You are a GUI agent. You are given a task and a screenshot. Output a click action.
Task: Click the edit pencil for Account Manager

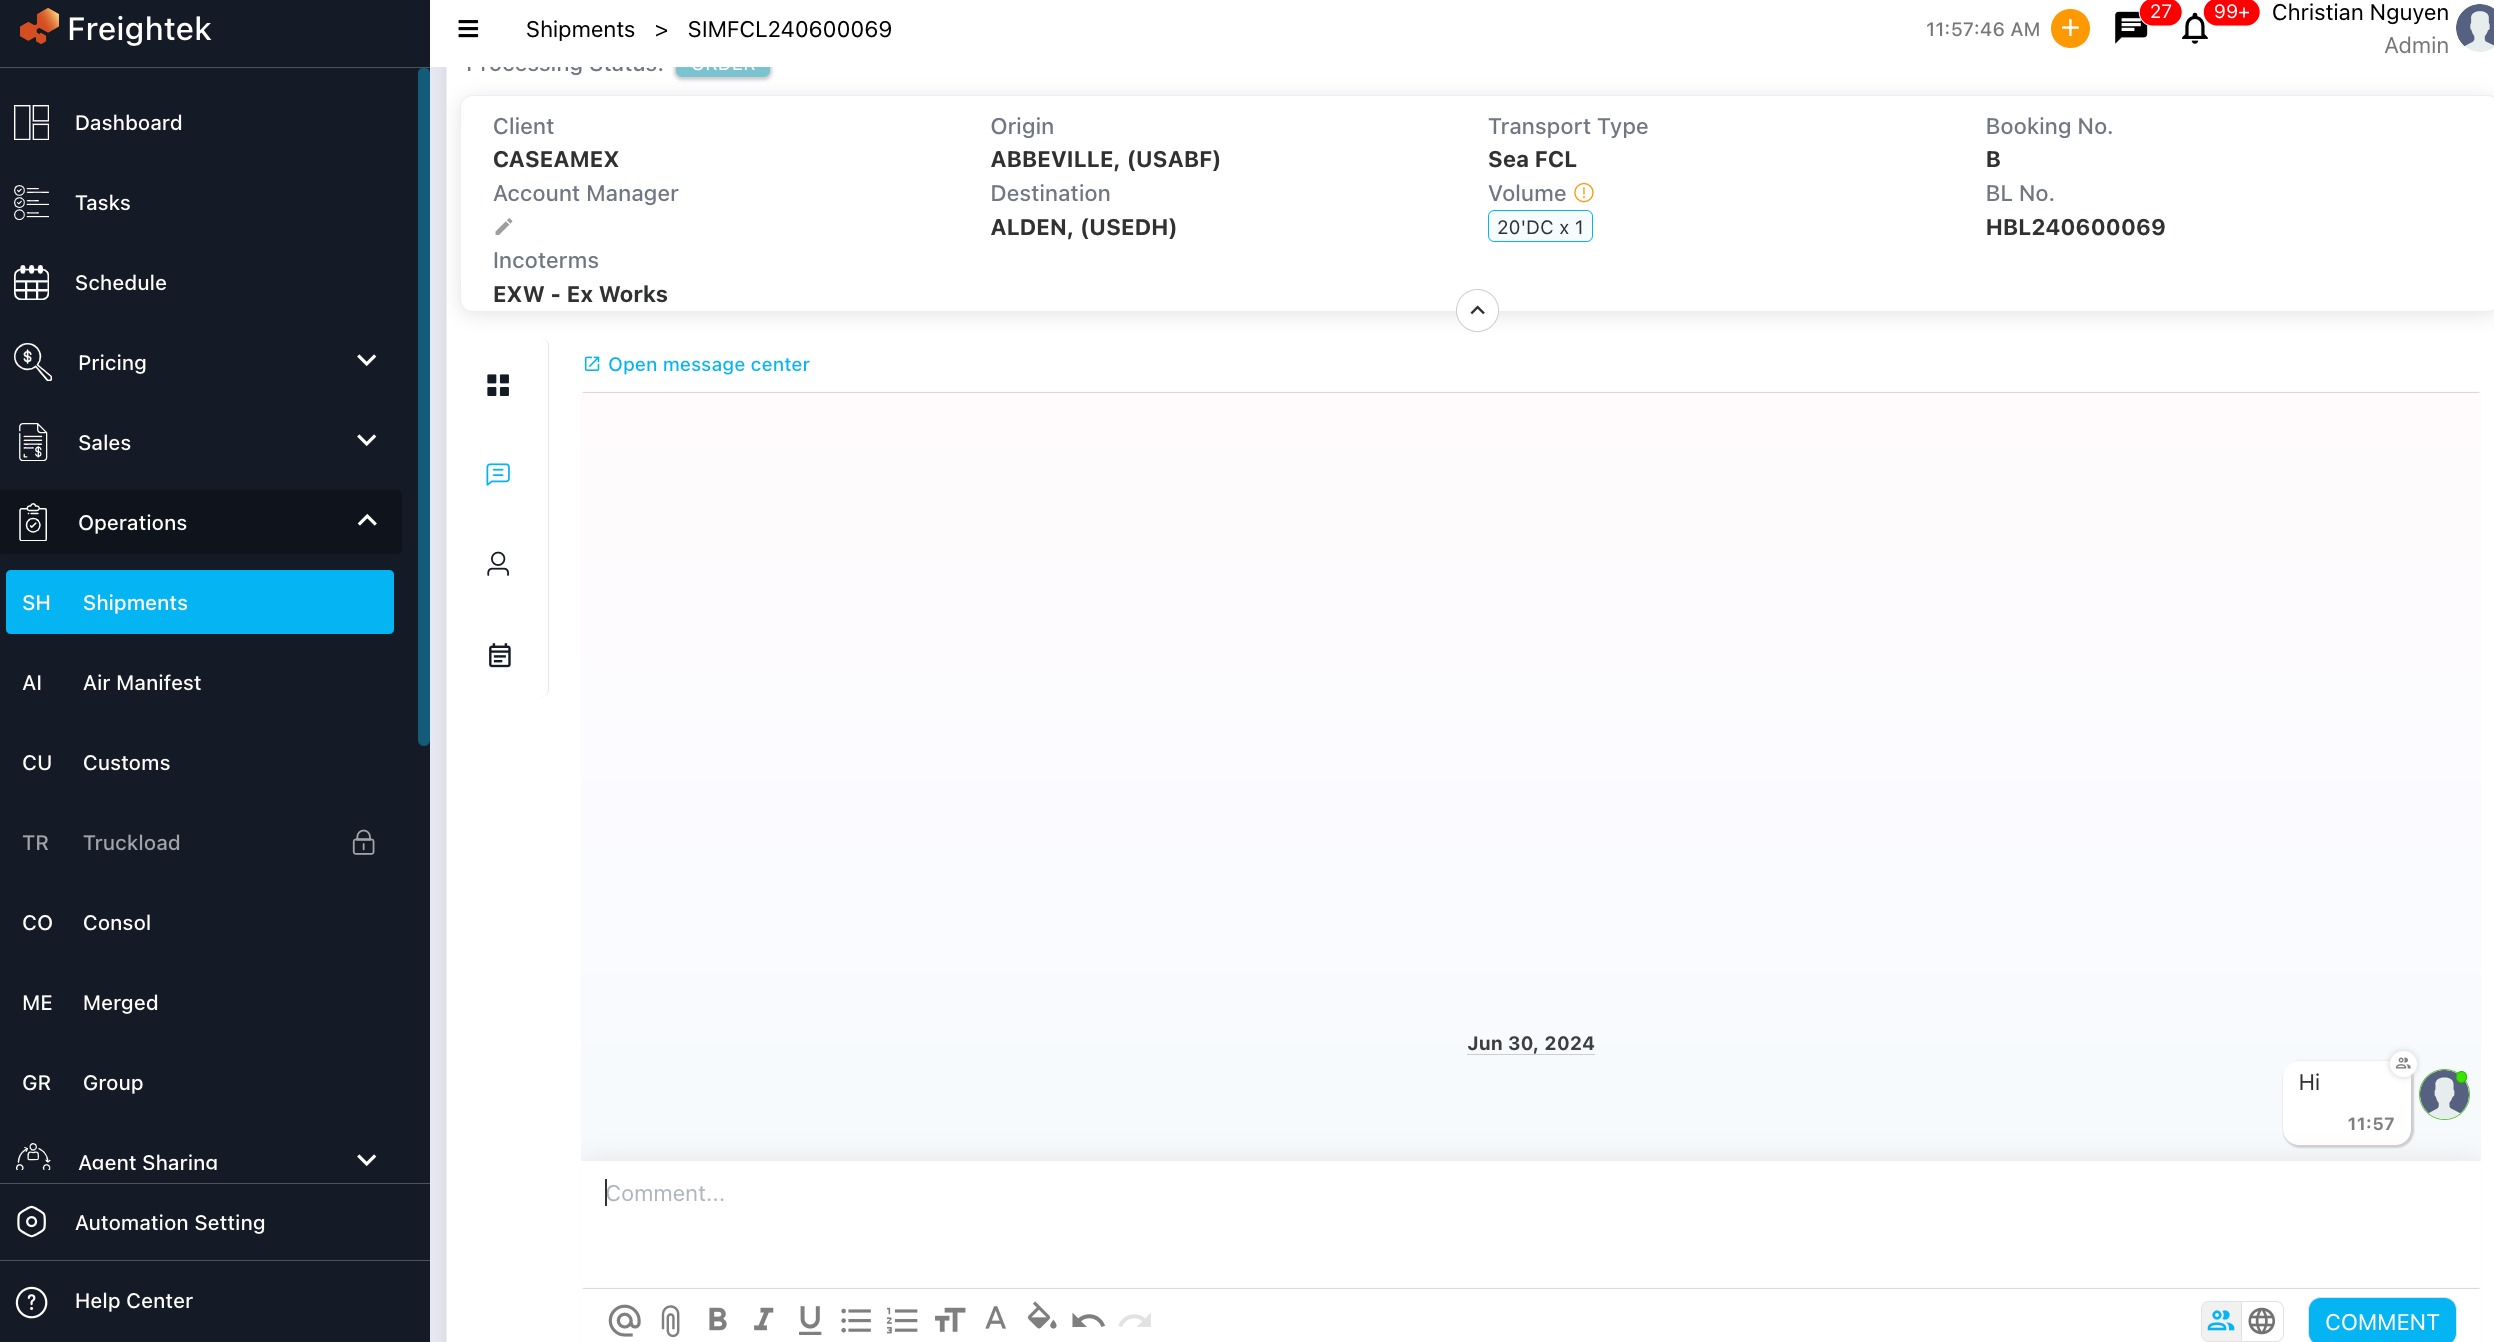pos(504,227)
